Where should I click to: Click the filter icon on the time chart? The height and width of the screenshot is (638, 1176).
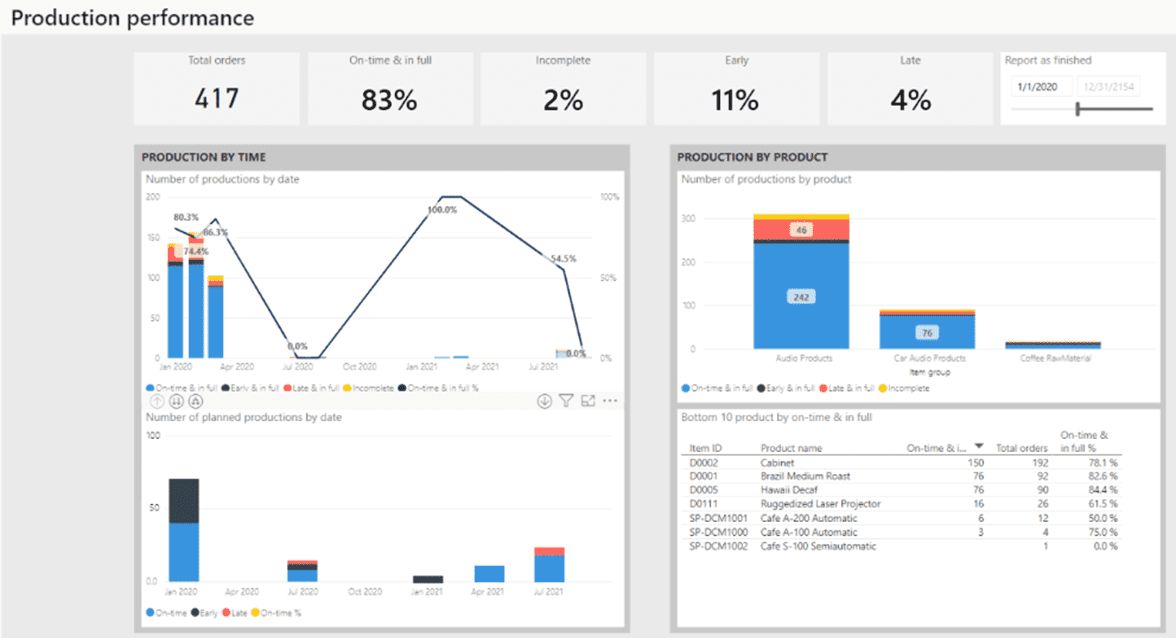[569, 401]
